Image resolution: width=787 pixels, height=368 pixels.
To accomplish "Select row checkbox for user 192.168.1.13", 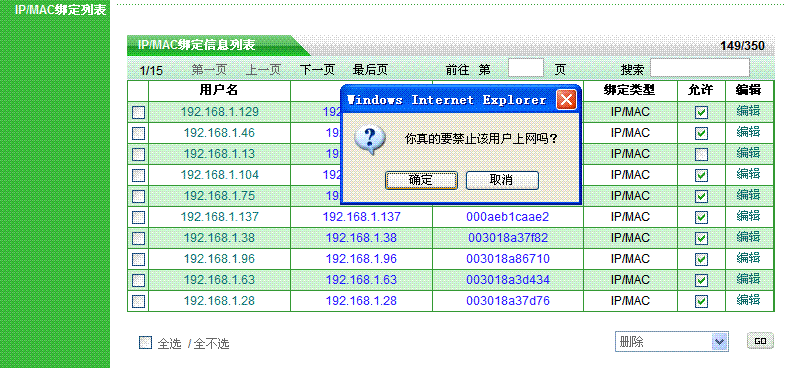I will pyautogui.click(x=139, y=154).
